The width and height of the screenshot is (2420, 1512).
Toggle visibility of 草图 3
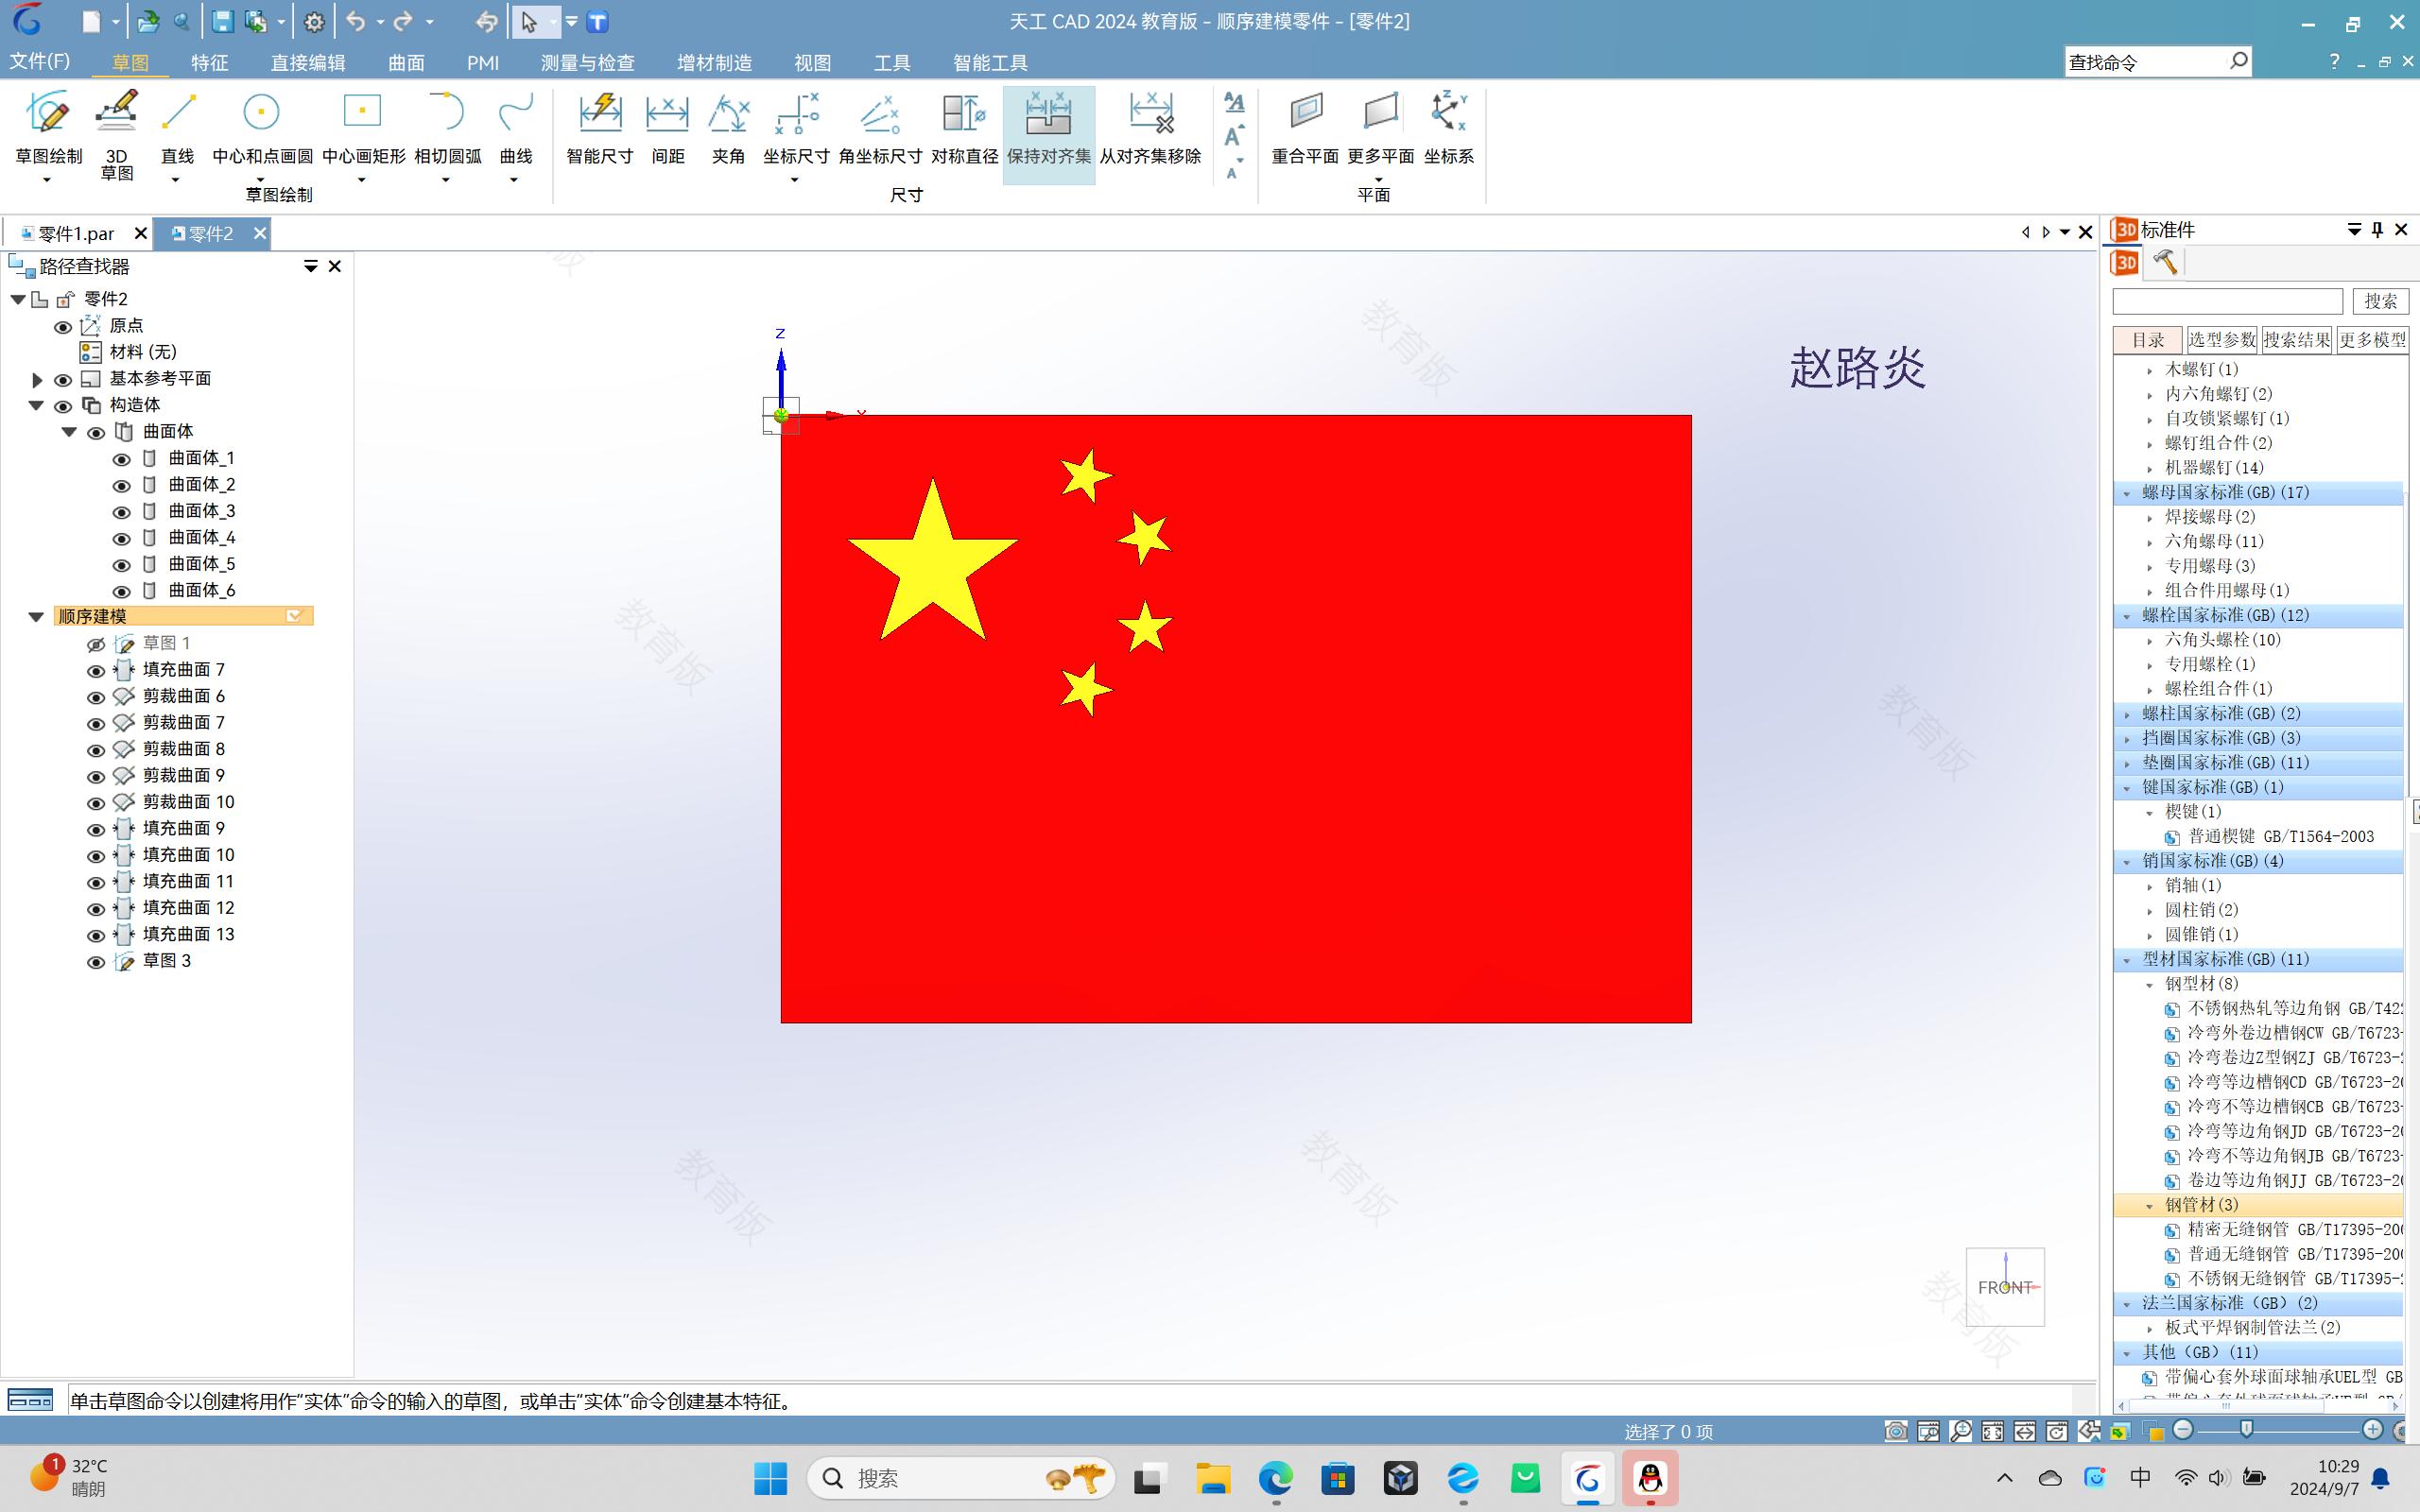96,962
